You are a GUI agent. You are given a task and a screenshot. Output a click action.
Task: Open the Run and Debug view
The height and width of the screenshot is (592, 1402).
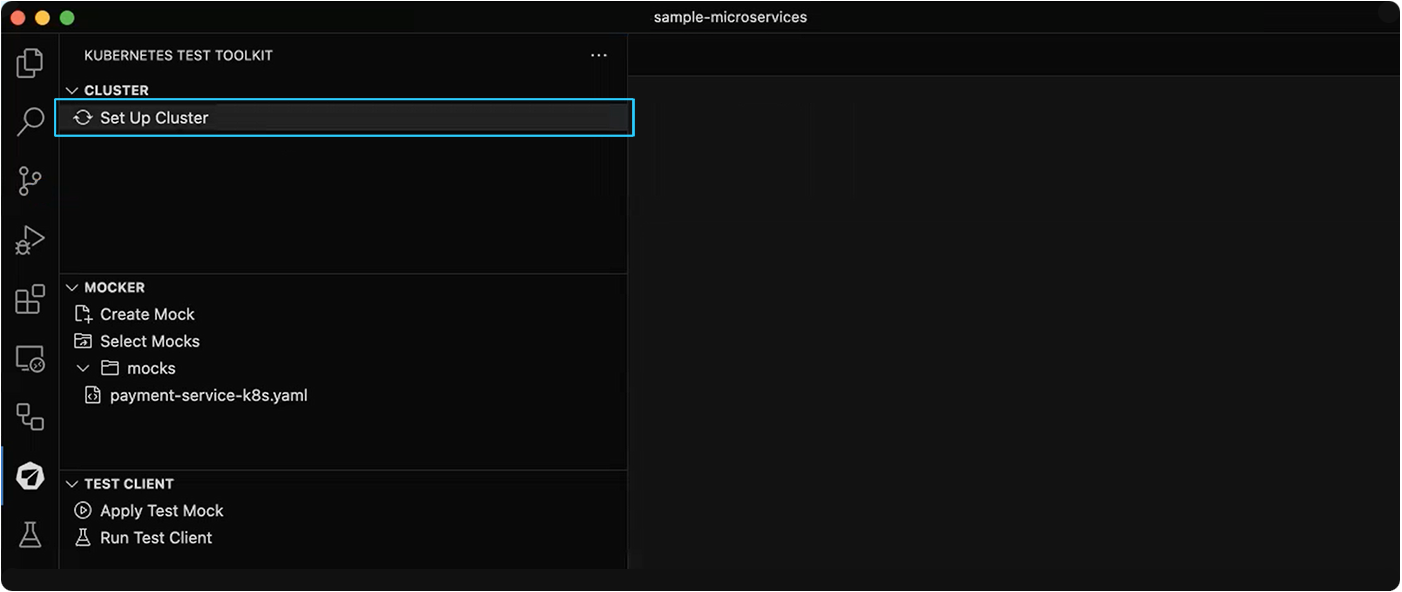30,239
